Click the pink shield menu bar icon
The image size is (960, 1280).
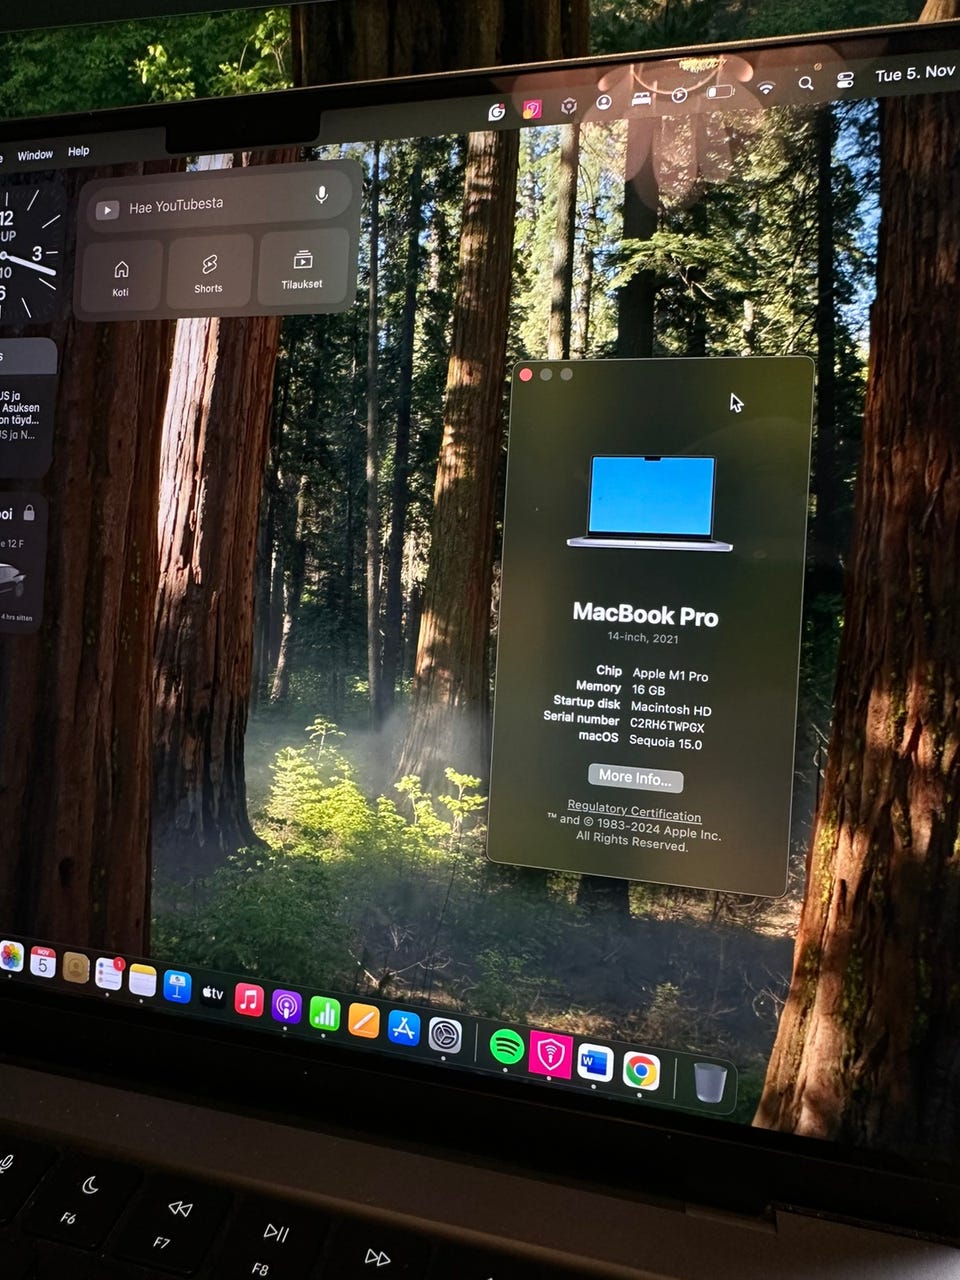[x=532, y=109]
